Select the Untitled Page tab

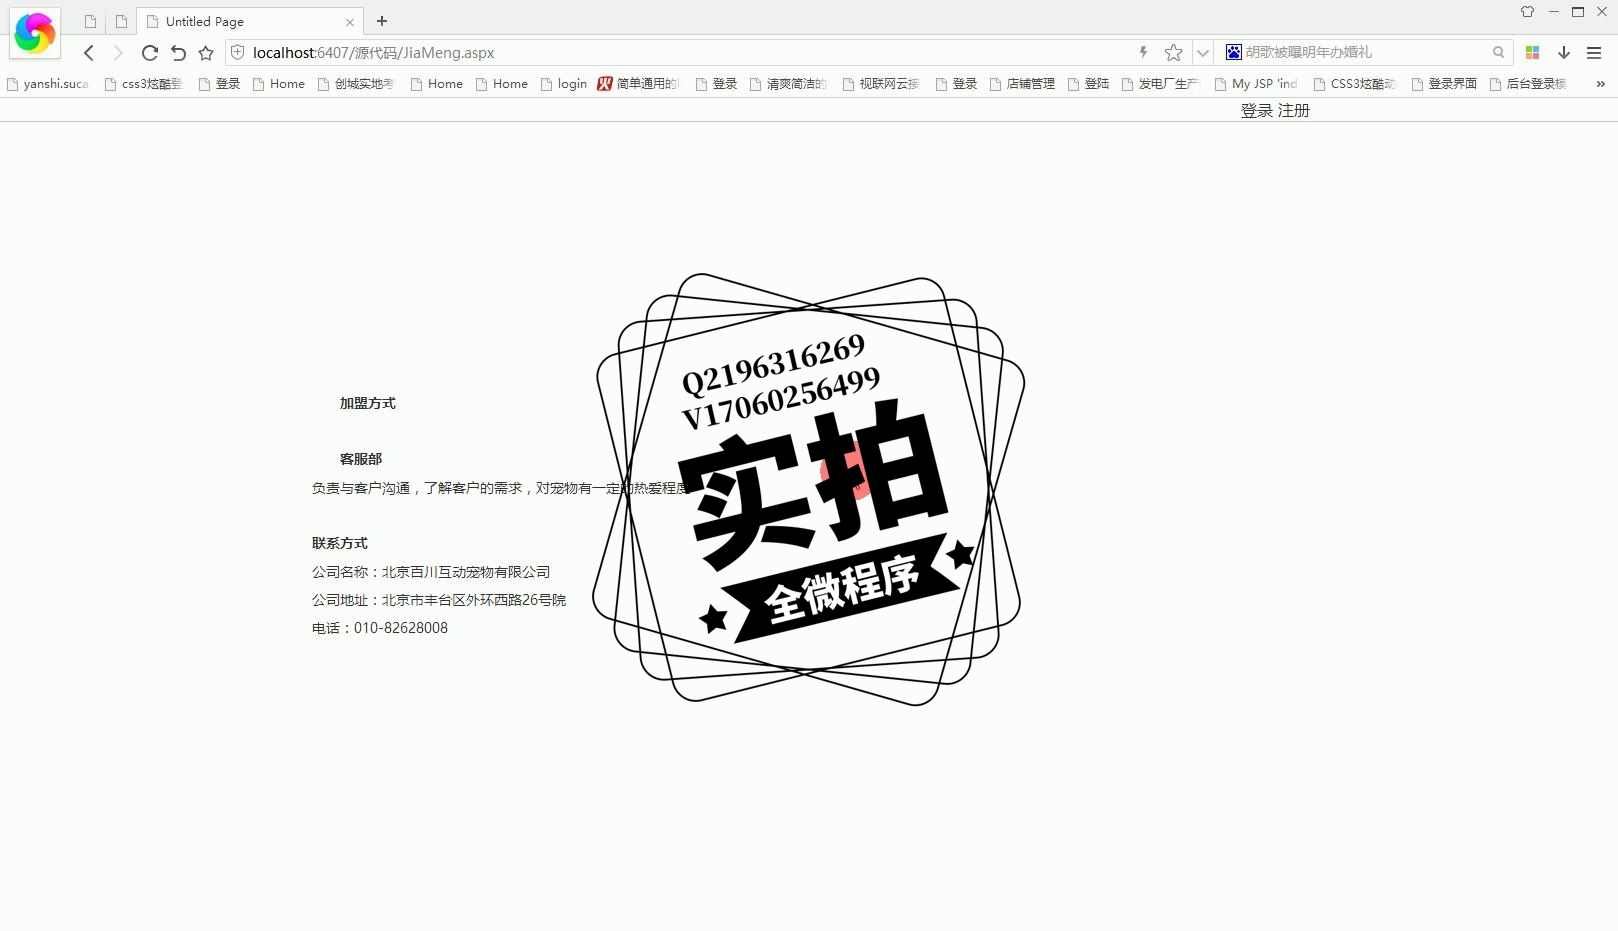click(x=250, y=21)
